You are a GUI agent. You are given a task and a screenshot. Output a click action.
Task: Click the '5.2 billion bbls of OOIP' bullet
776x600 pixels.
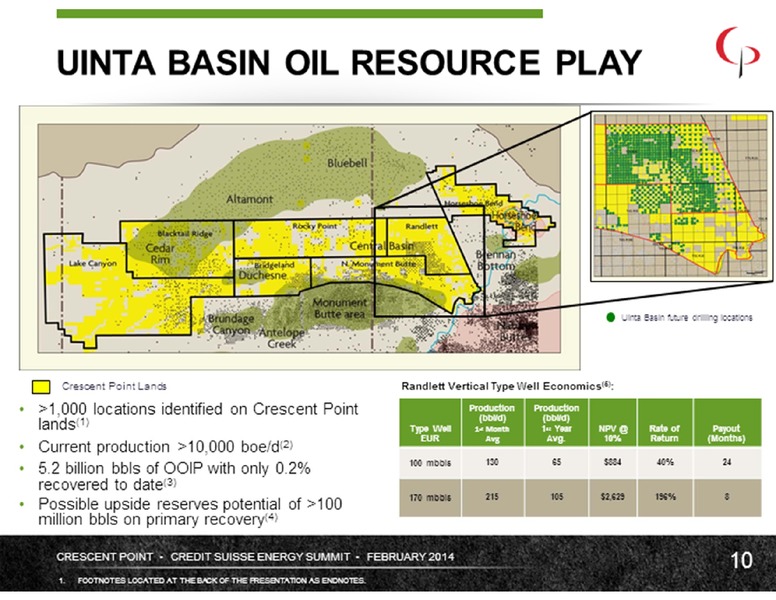click(174, 476)
